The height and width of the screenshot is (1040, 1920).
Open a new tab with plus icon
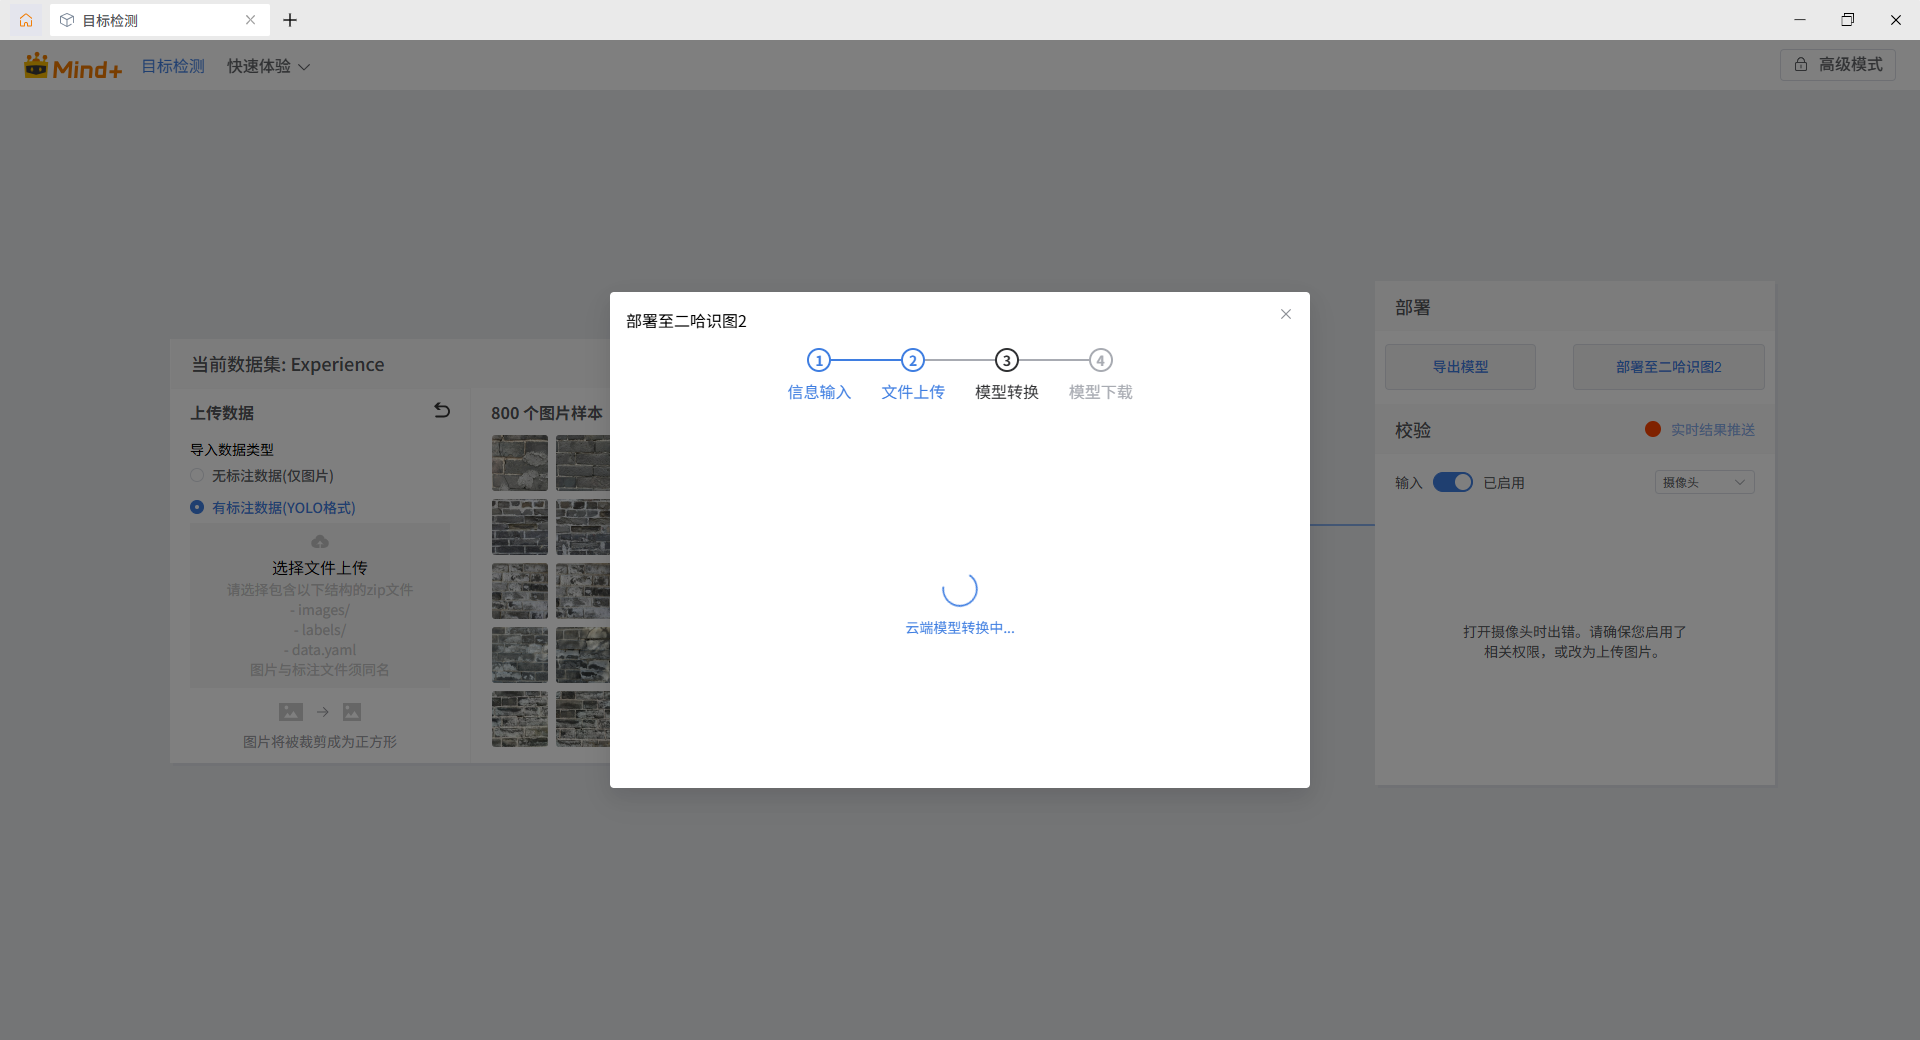pos(290,20)
